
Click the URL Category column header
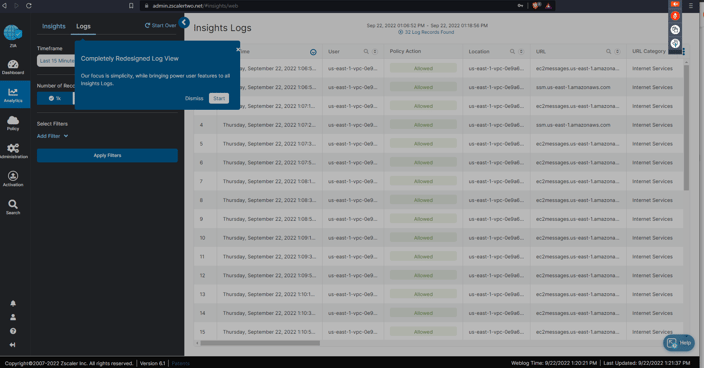click(x=649, y=51)
